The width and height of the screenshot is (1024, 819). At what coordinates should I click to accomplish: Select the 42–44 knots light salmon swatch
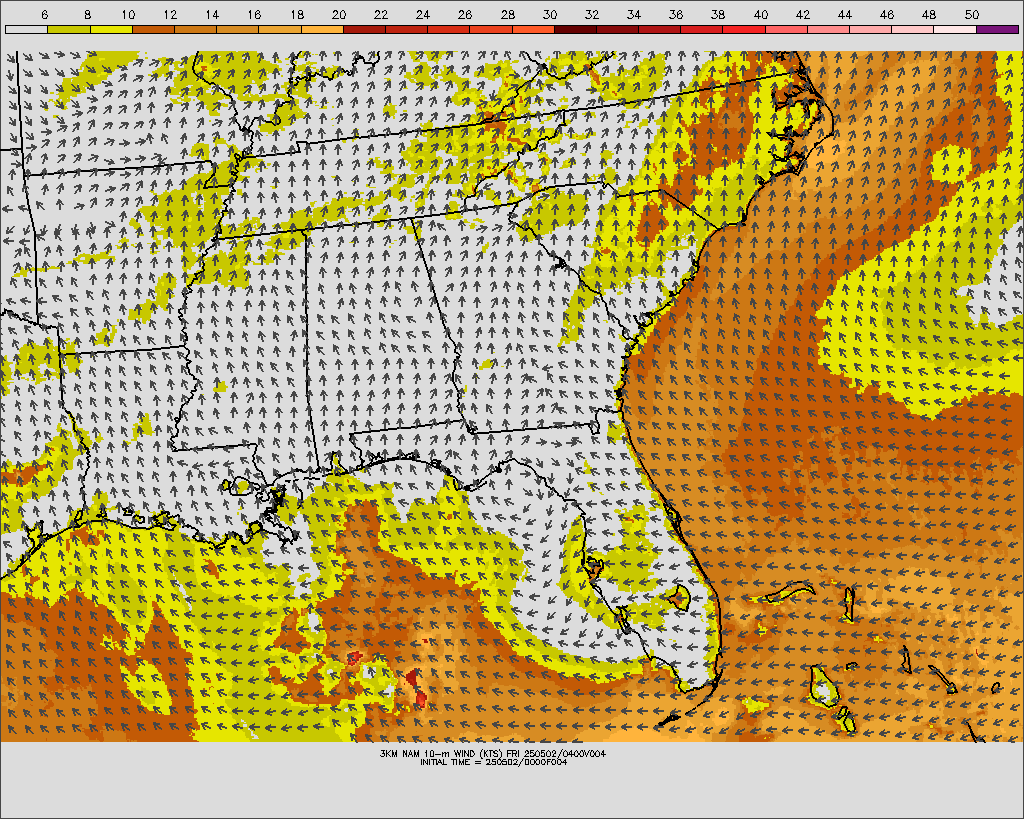[x=828, y=29]
